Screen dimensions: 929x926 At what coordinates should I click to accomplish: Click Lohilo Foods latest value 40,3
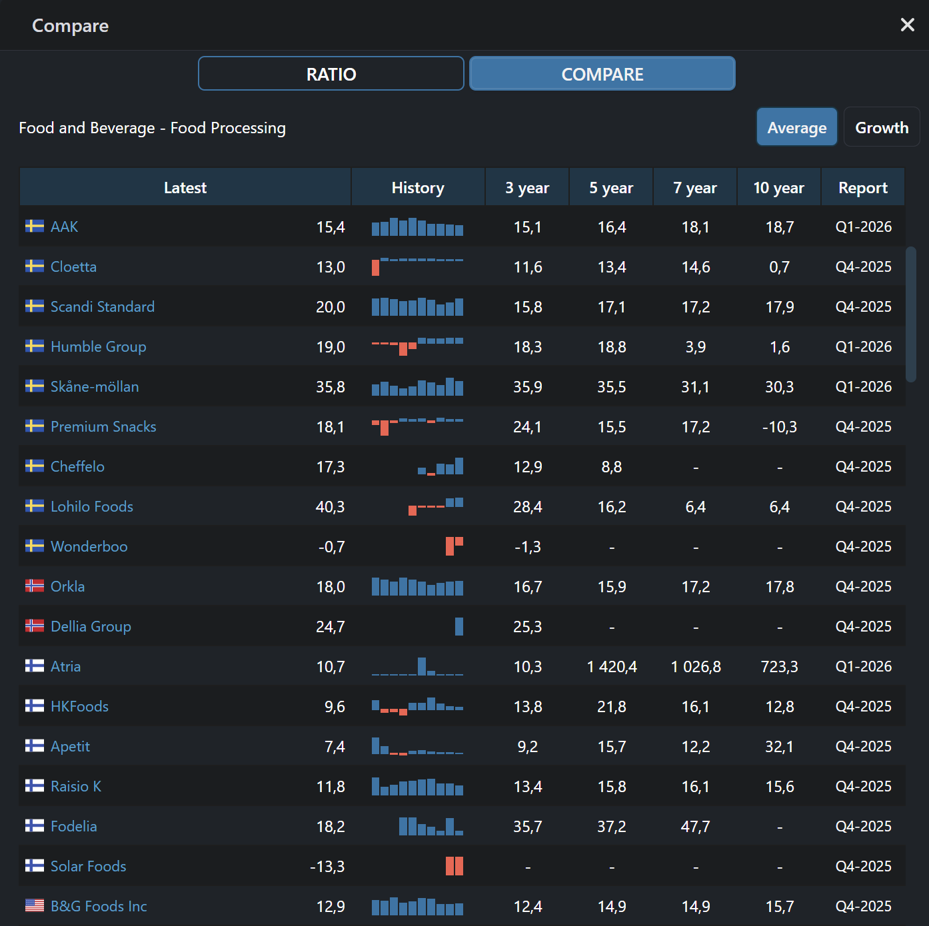point(330,507)
